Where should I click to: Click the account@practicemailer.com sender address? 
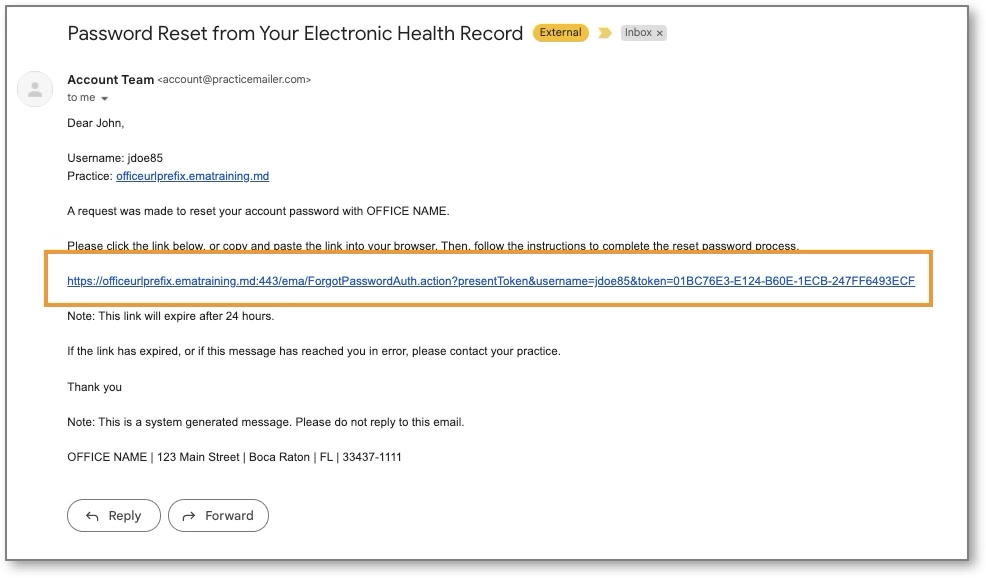(234, 80)
